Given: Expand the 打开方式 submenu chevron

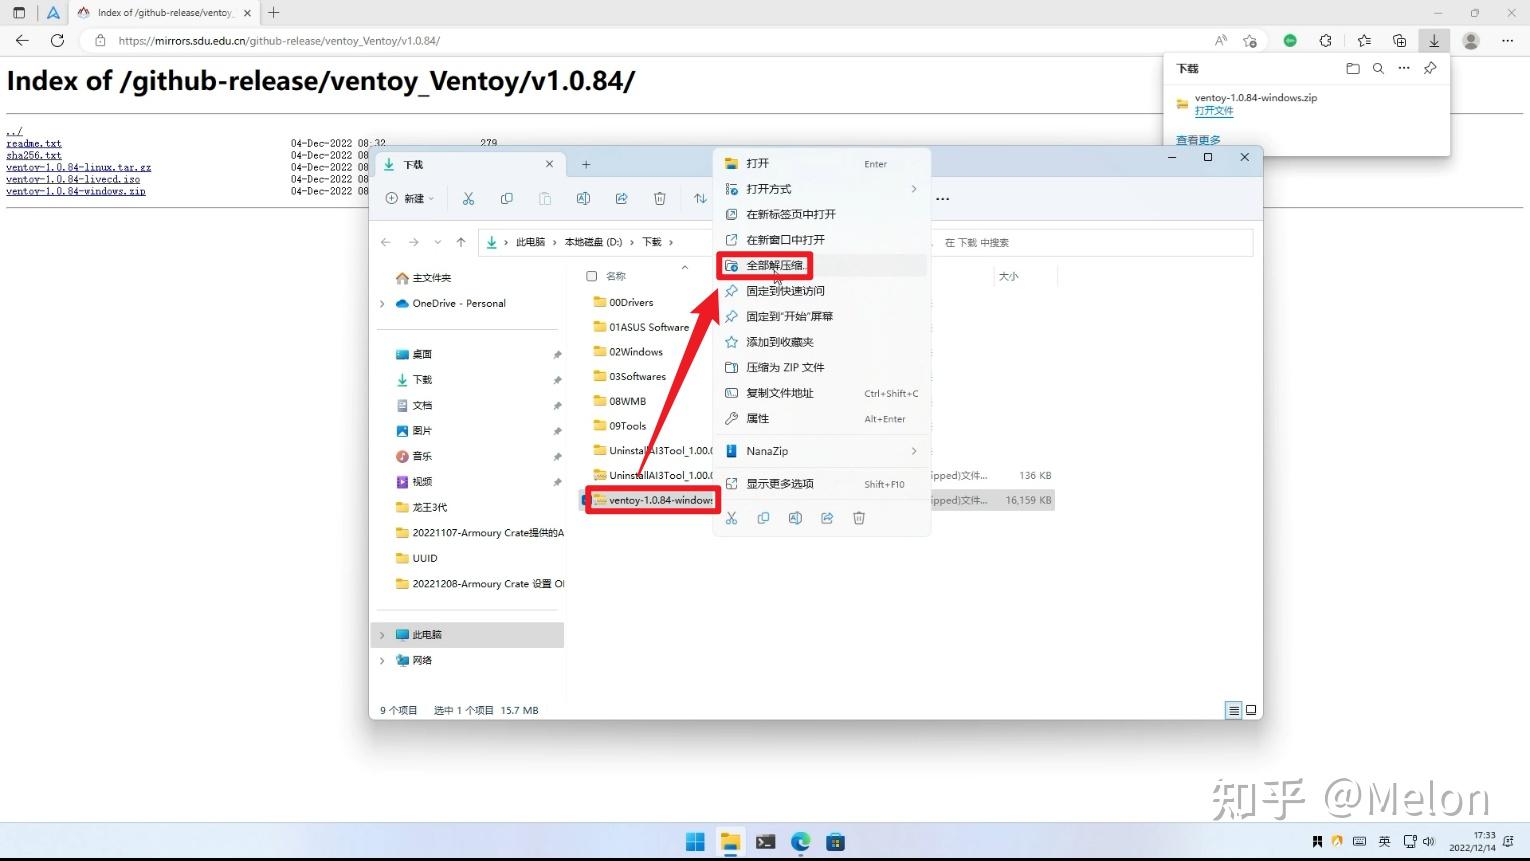Looking at the screenshot, I should pos(913,189).
